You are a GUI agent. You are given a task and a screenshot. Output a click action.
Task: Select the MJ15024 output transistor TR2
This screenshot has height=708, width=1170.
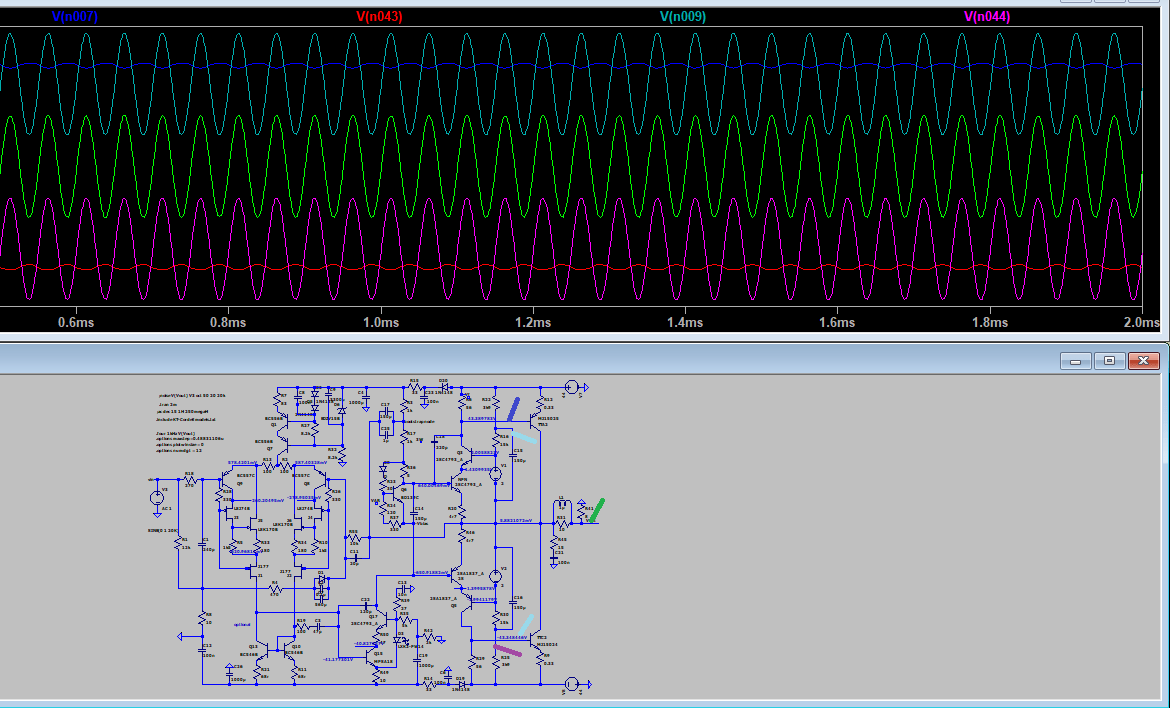click(536, 639)
